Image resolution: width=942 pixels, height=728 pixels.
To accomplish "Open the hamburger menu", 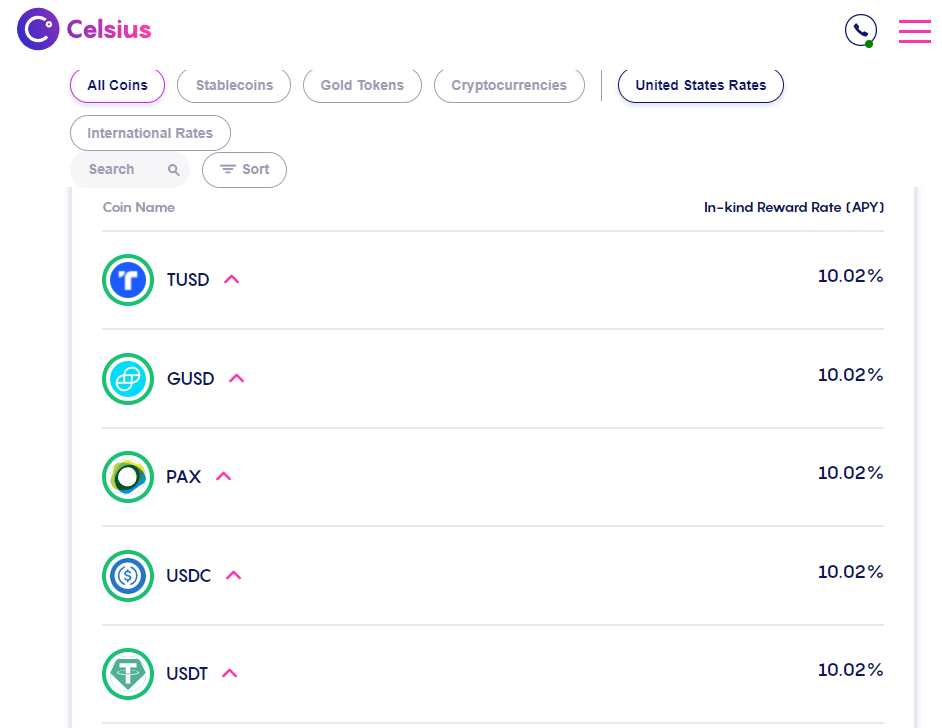I will tap(914, 31).
